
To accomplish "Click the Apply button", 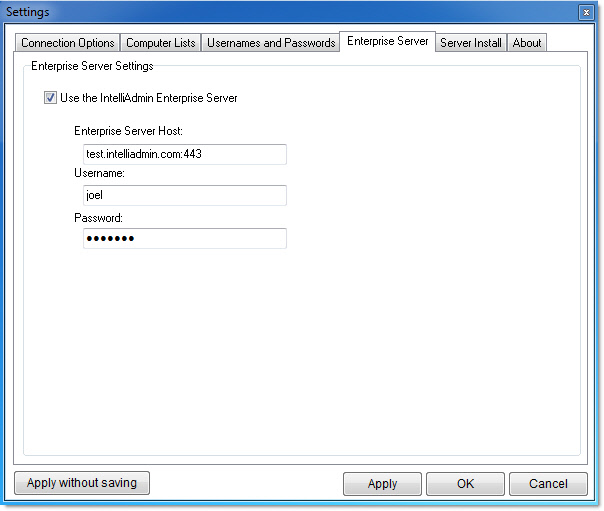I will click(382, 484).
